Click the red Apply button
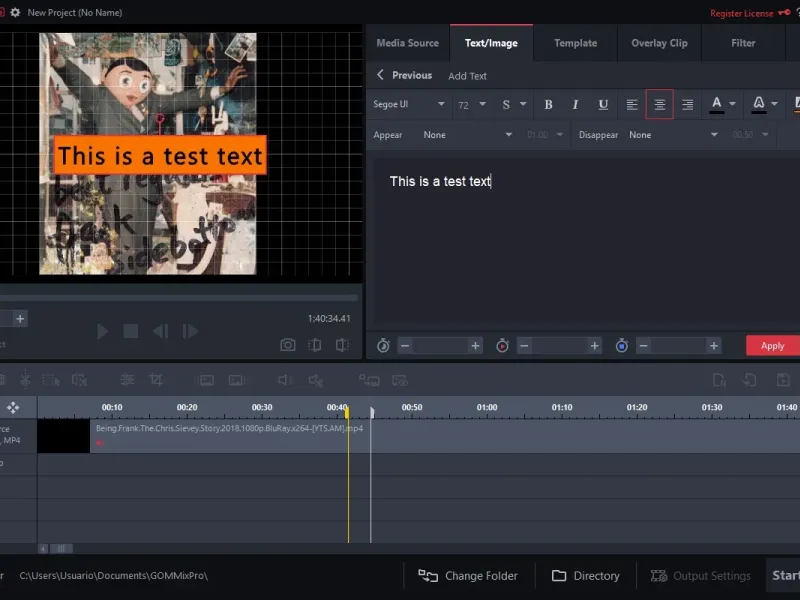Viewport: 800px width, 600px height. point(772,345)
